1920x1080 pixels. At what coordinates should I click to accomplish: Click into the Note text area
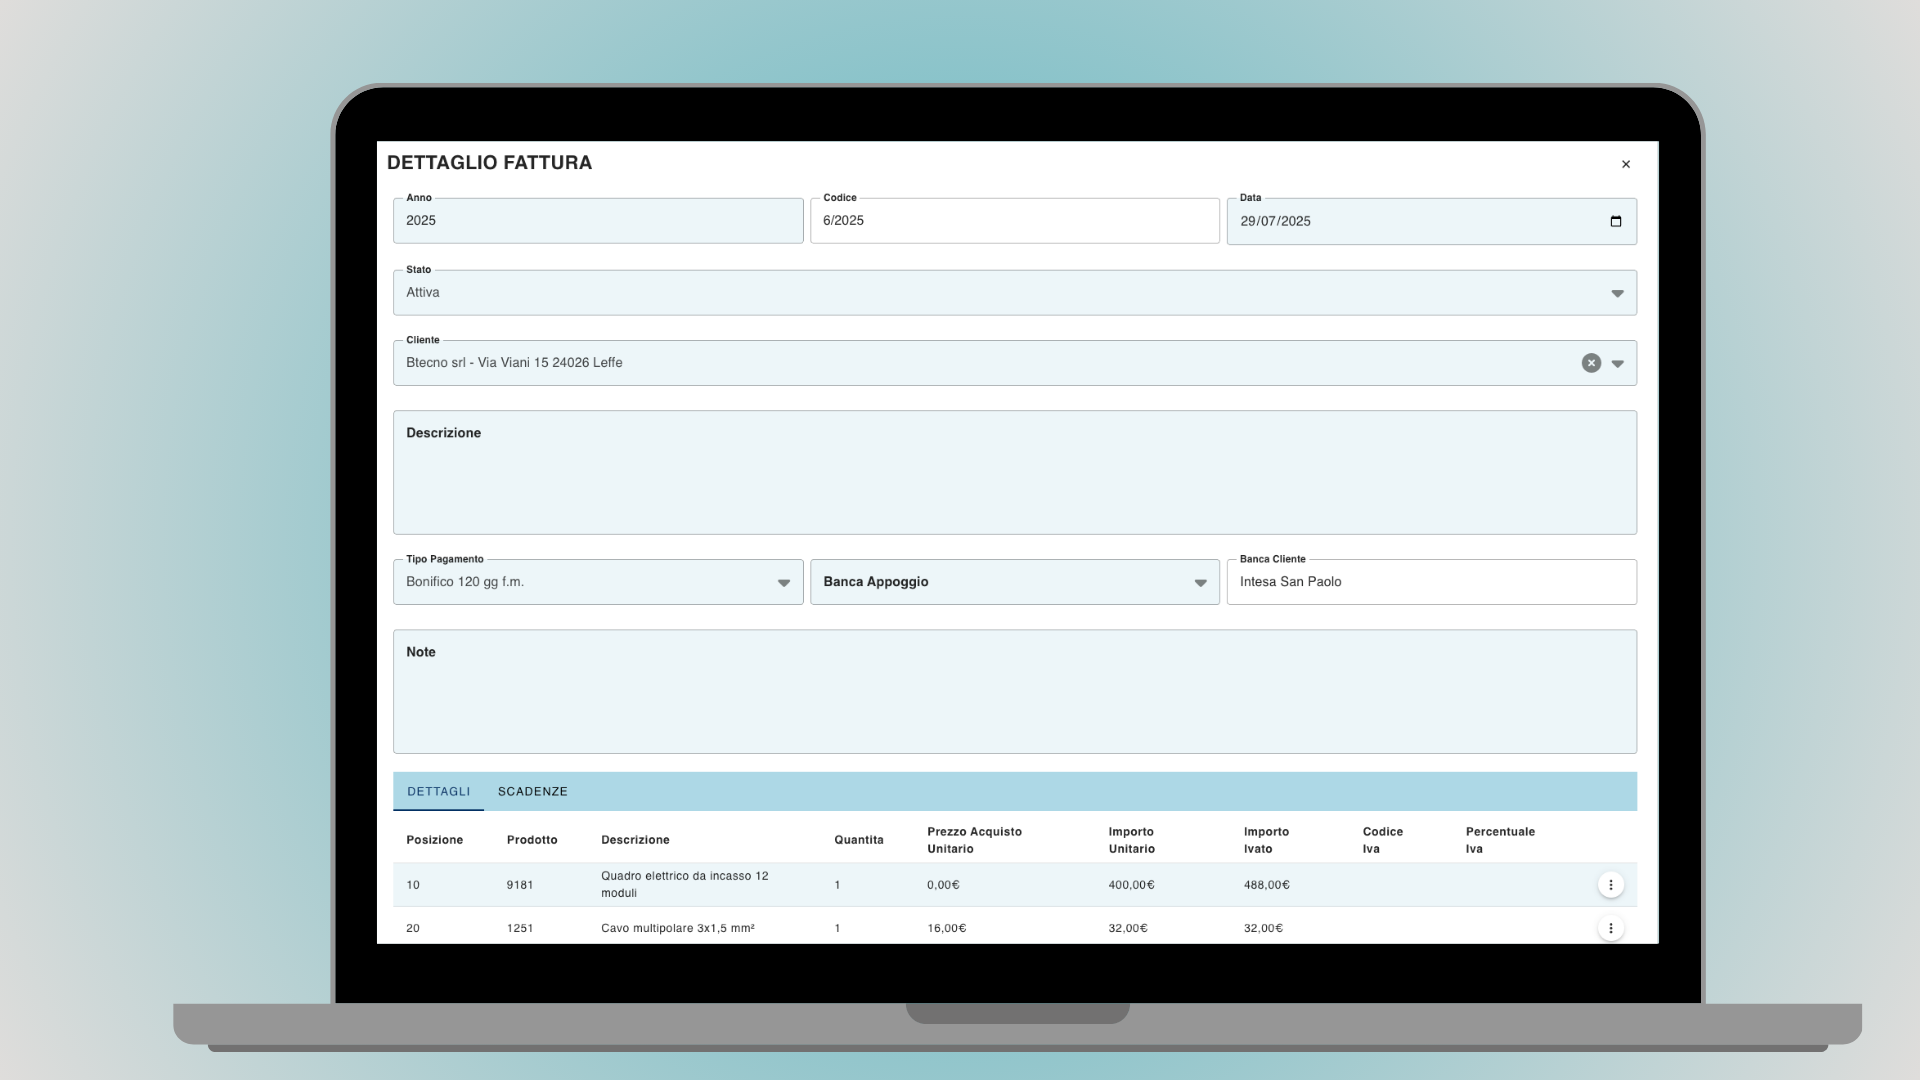[1014, 691]
